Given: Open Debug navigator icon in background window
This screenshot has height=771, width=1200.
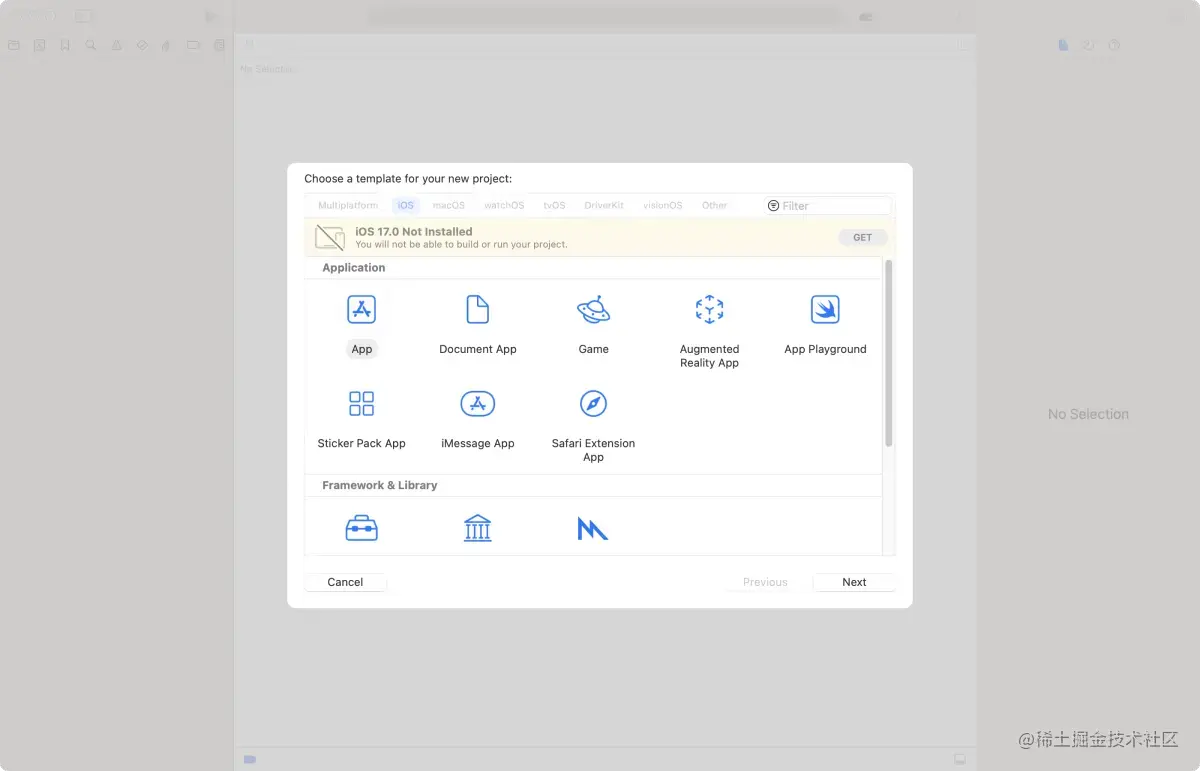Looking at the screenshot, I should pos(167,45).
